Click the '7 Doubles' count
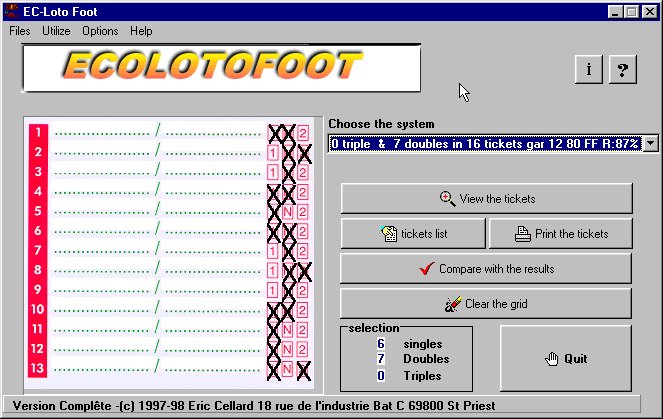This screenshot has width=663, height=419. pyautogui.click(x=381, y=359)
